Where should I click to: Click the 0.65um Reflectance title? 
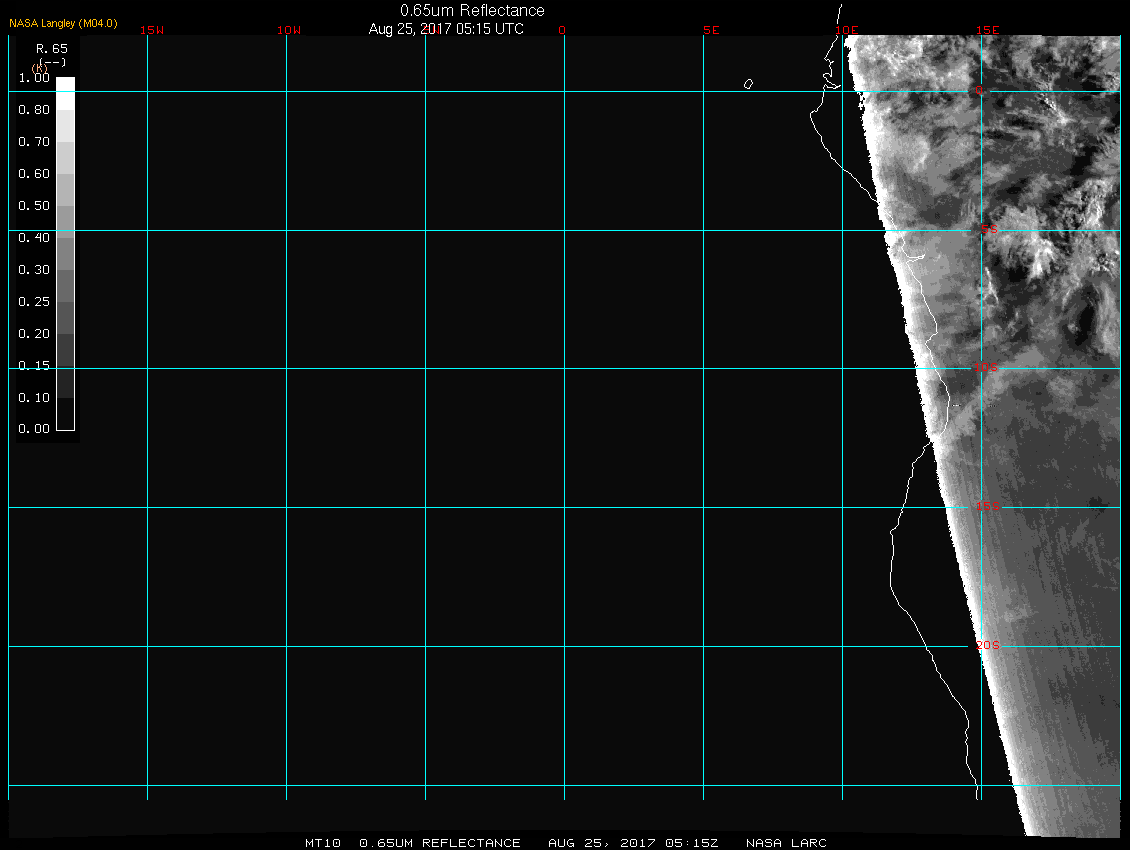pos(472,10)
